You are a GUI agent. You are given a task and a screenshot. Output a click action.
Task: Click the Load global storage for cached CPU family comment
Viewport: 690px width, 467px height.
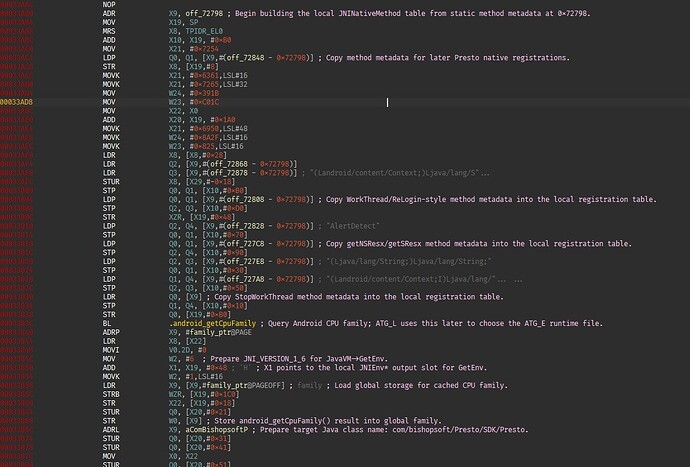tap(421, 385)
